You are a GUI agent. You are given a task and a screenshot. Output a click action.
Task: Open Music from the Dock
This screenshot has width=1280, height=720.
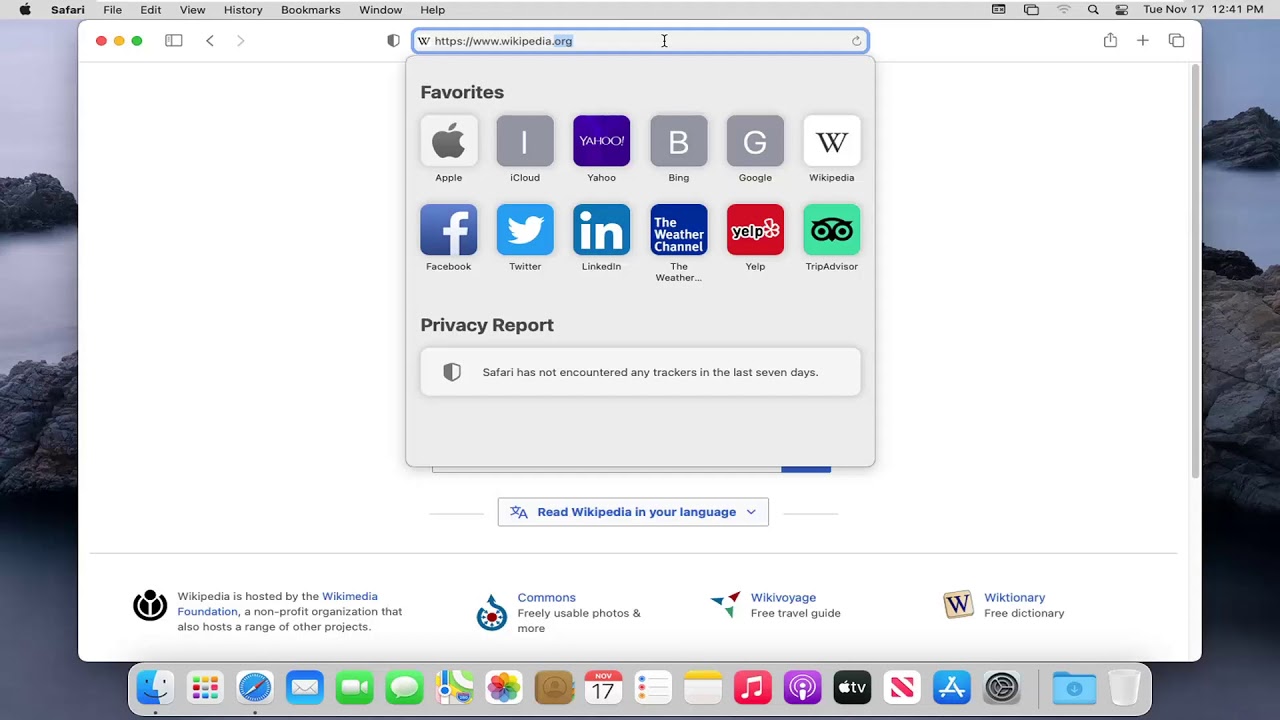(x=753, y=688)
